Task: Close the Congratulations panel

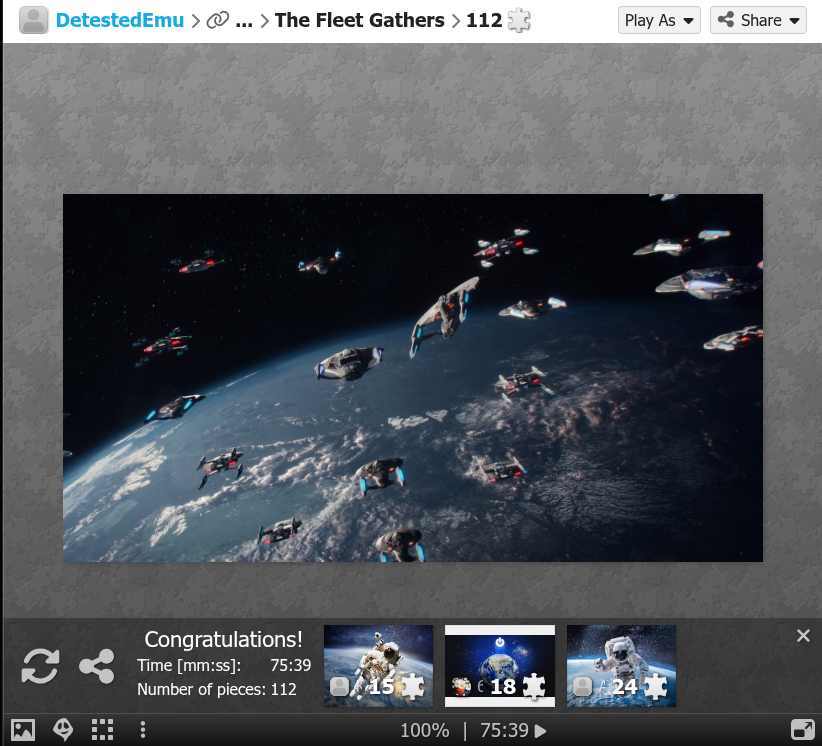Action: (x=803, y=636)
